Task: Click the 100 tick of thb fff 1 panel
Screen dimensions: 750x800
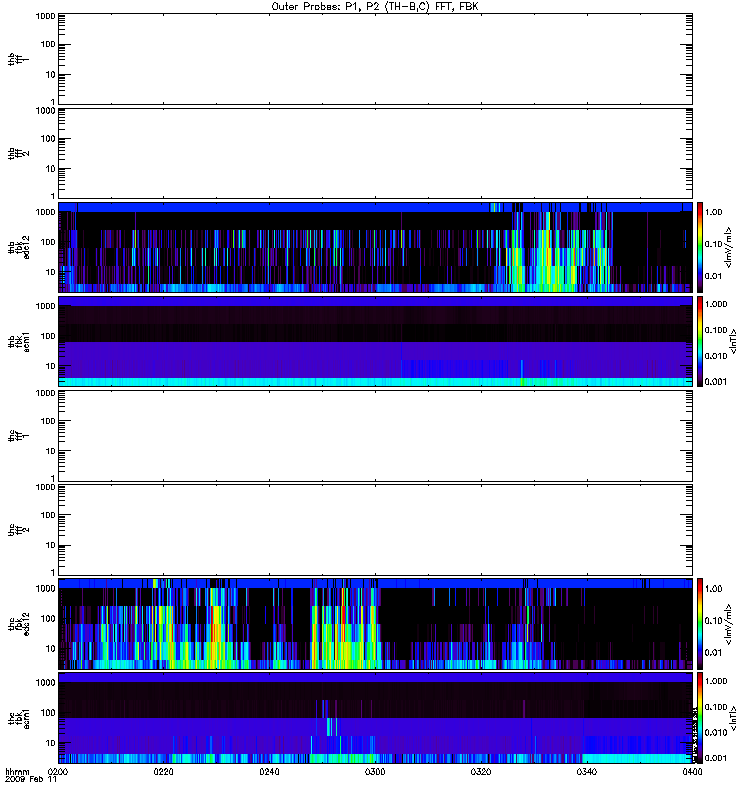Action: 48,44
